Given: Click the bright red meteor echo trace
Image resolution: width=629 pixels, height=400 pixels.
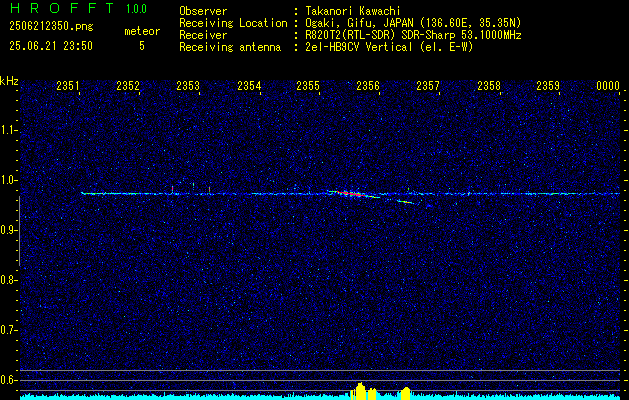Looking at the screenshot, I should [x=353, y=194].
